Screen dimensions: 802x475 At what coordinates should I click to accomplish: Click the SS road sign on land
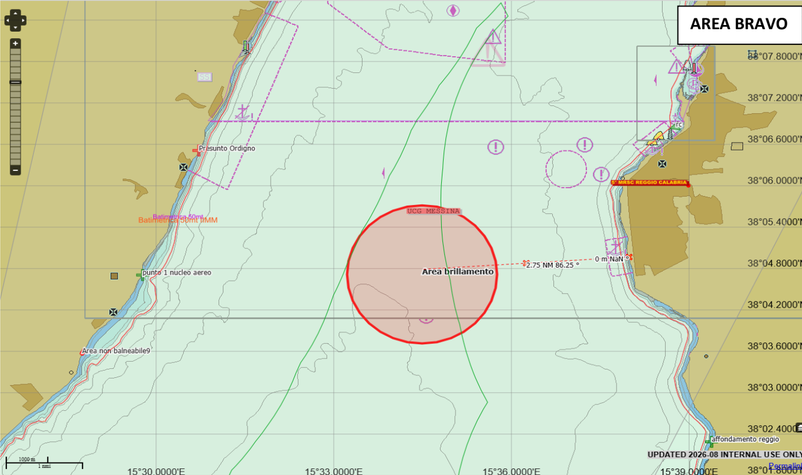pyautogui.click(x=205, y=77)
